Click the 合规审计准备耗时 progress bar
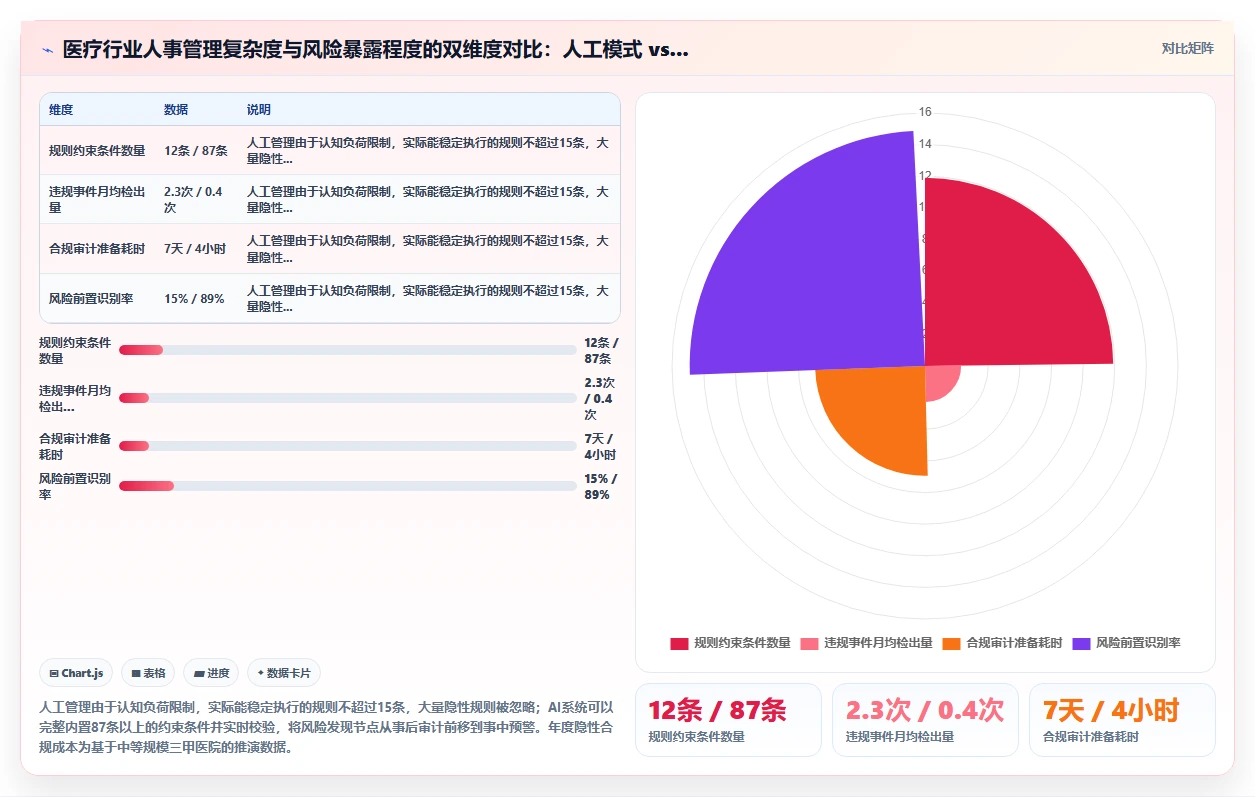1255x797 pixels. 348,446
